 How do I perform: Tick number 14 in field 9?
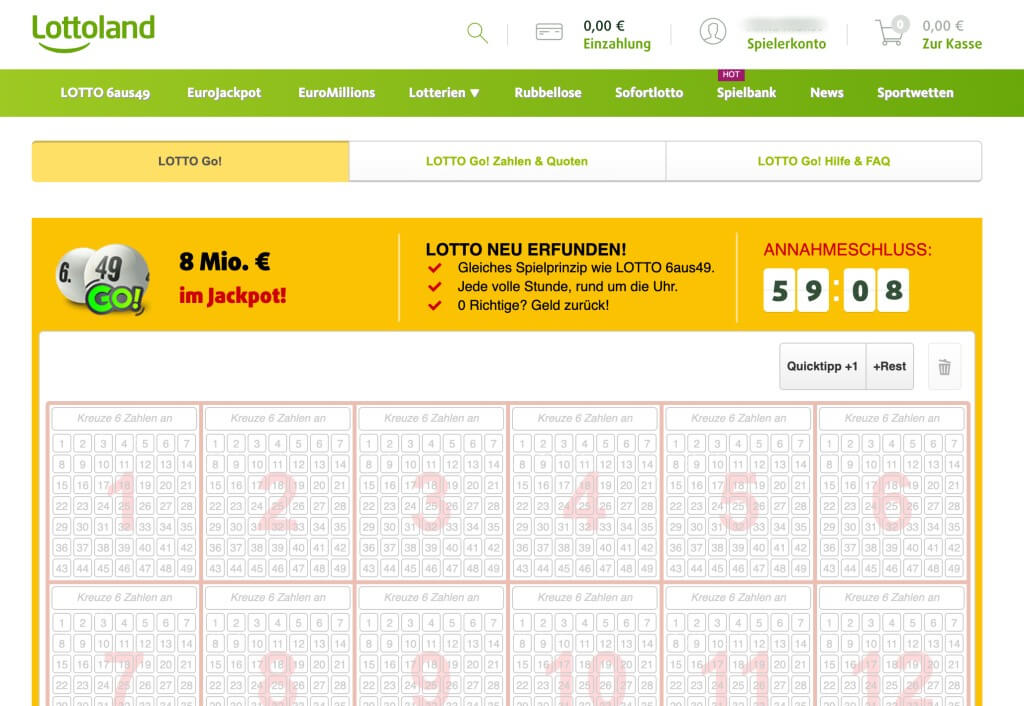coord(494,644)
